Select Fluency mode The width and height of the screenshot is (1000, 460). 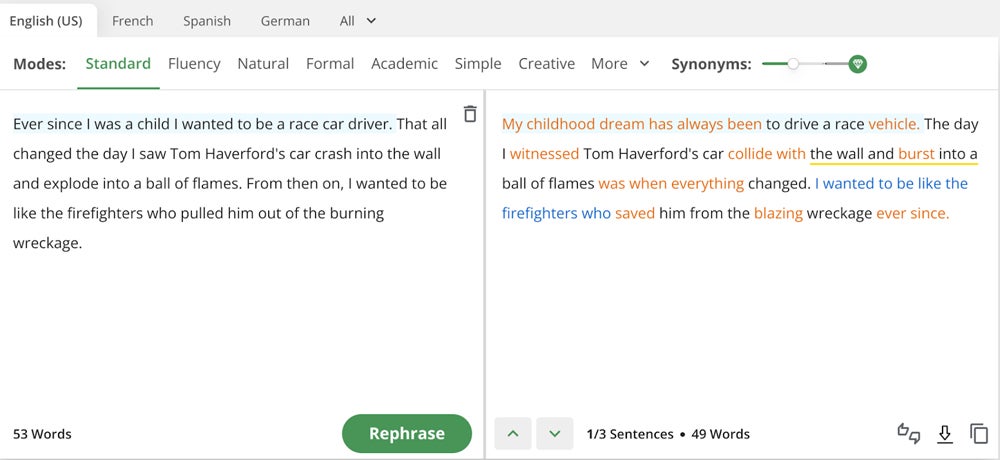point(195,64)
